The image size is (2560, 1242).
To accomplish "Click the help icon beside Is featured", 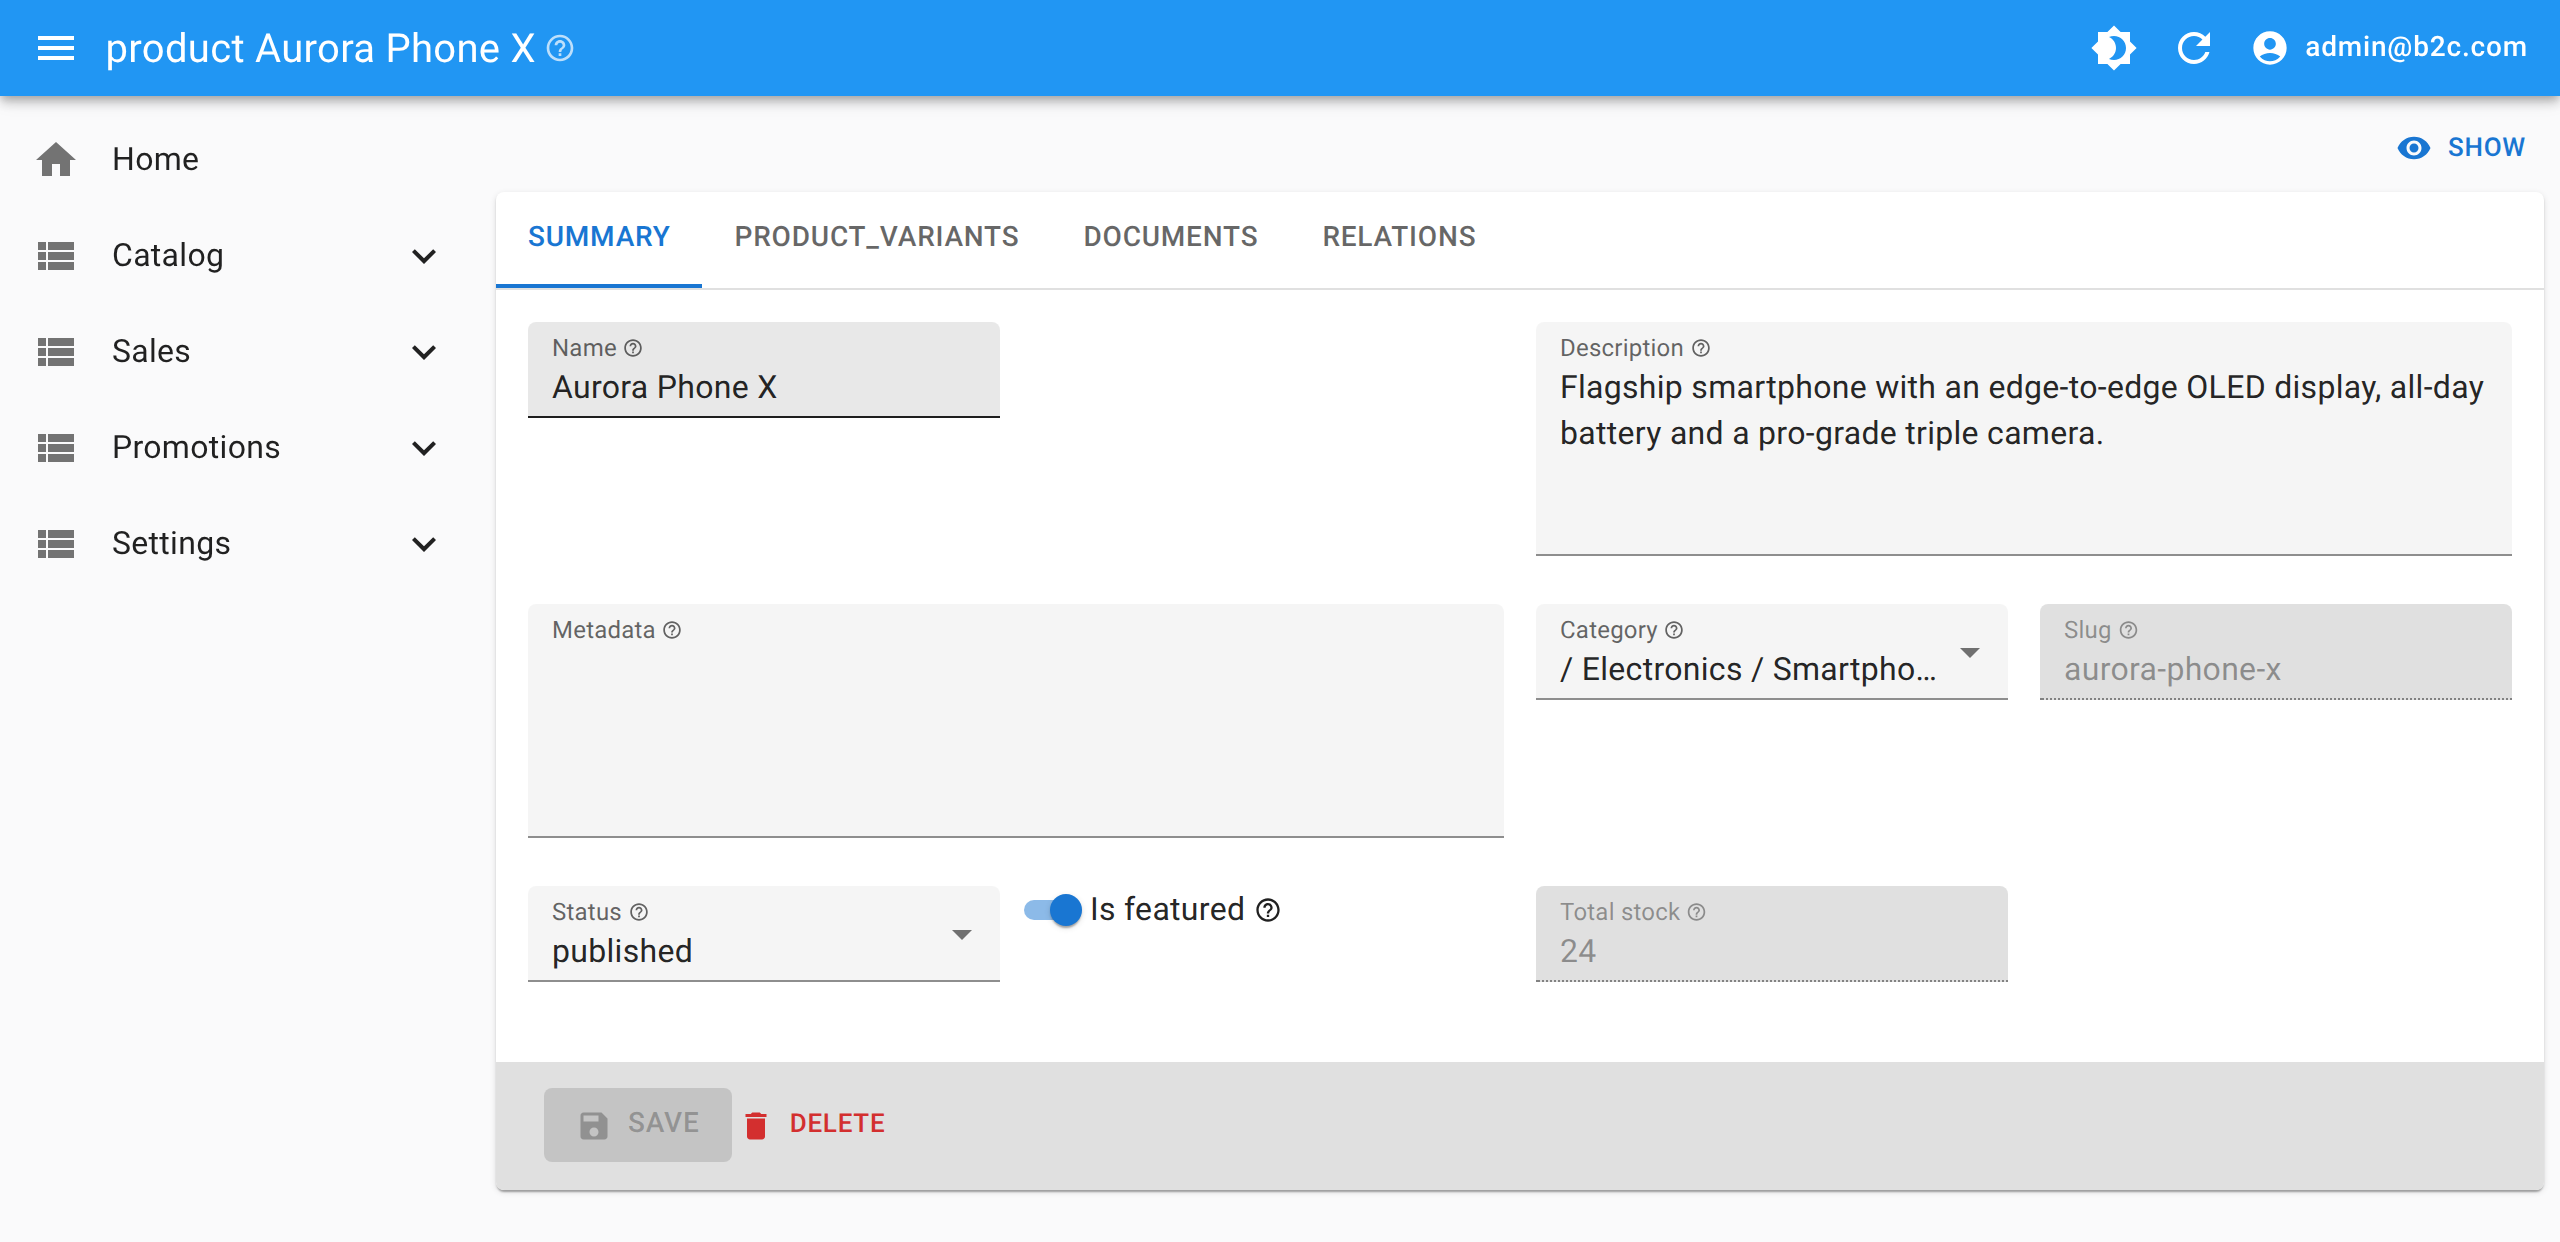I will tap(1268, 910).
